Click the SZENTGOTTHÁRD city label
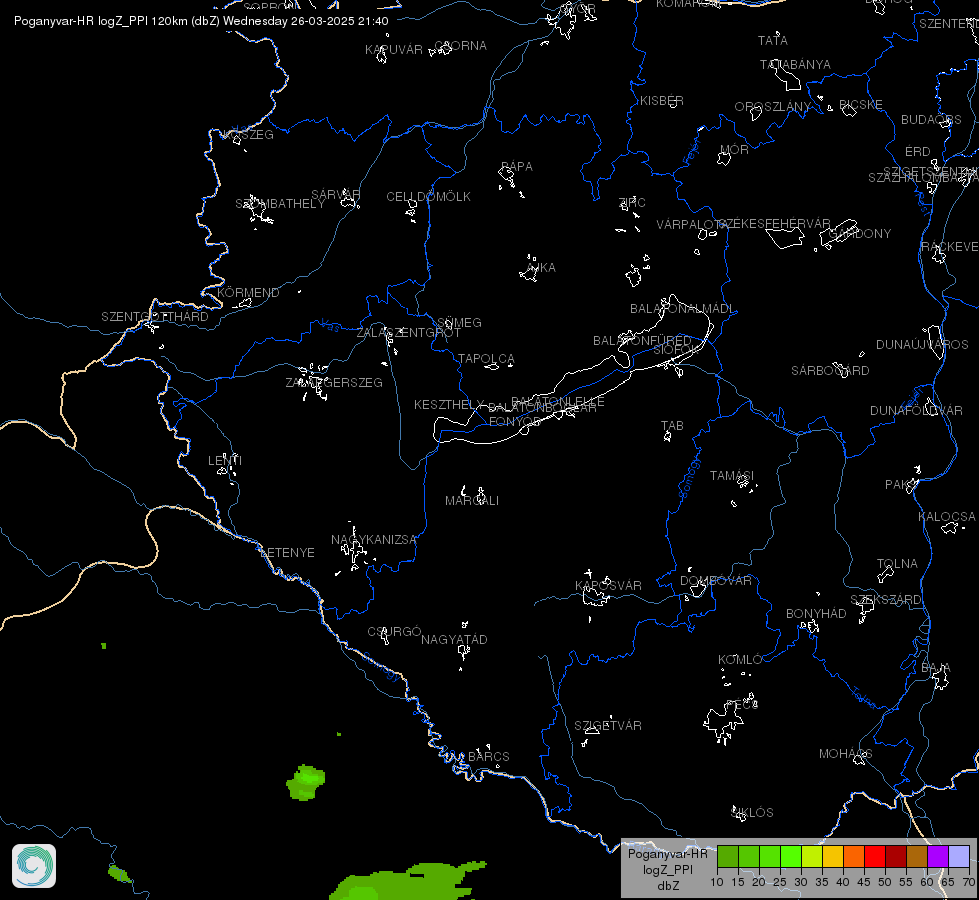 coord(155,317)
